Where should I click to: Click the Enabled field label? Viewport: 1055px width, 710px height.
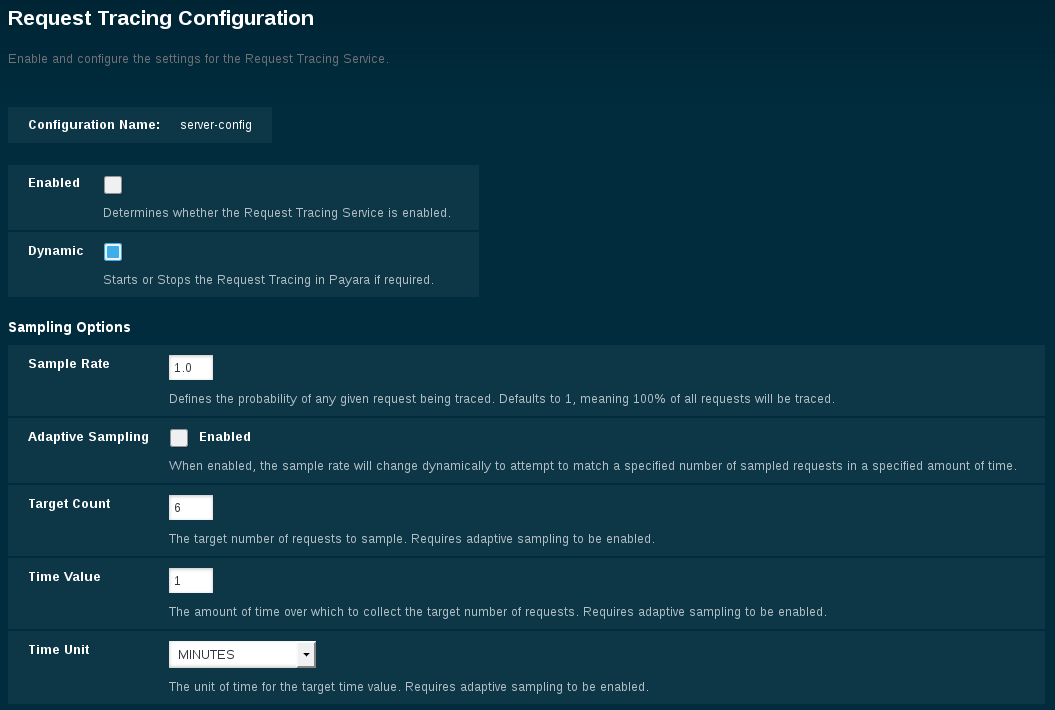tap(53, 183)
